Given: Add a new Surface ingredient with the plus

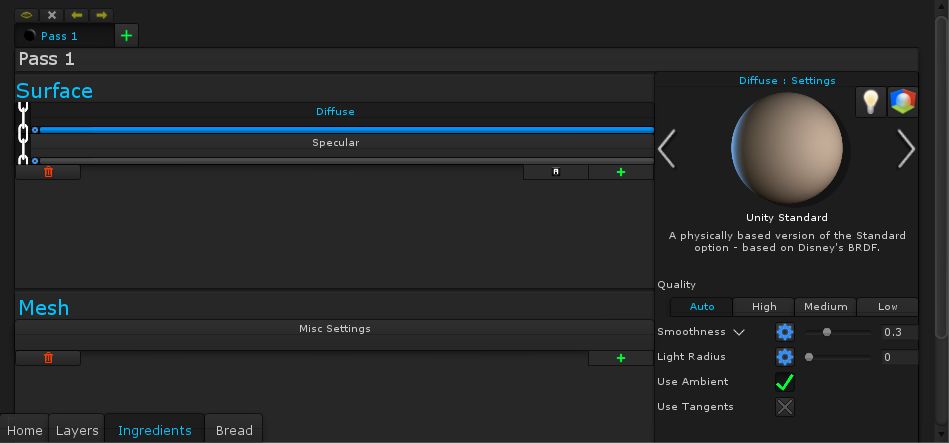Looking at the screenshot, I should [x=621, y=172].
